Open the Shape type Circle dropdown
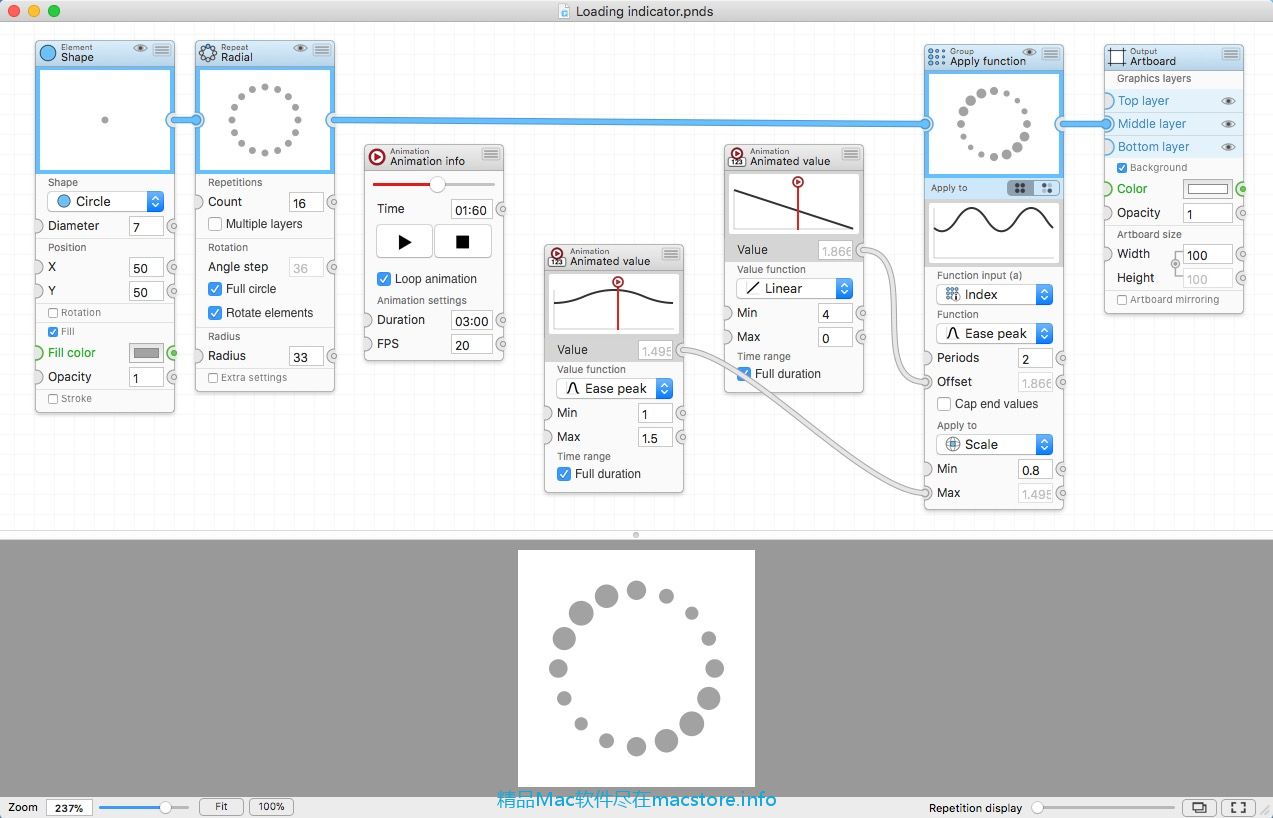Viewport: 1273px width, 818px height. point(105,201)
